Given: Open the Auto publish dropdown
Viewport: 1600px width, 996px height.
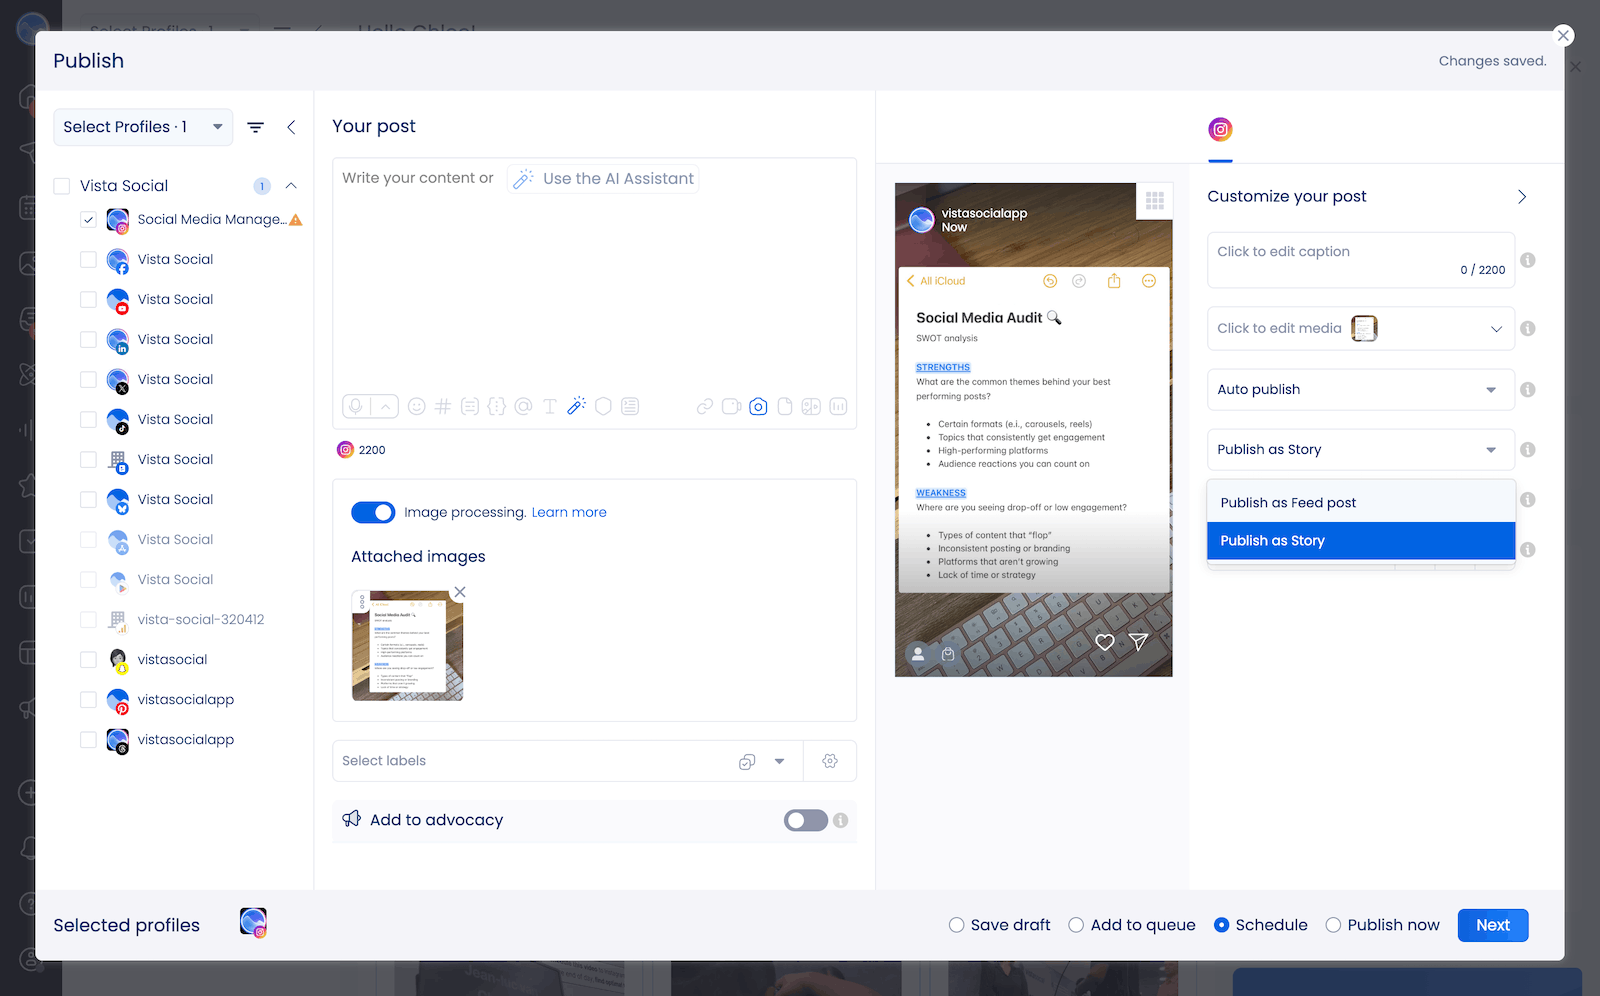Looking at the screenshot, I should (1361, 390).
